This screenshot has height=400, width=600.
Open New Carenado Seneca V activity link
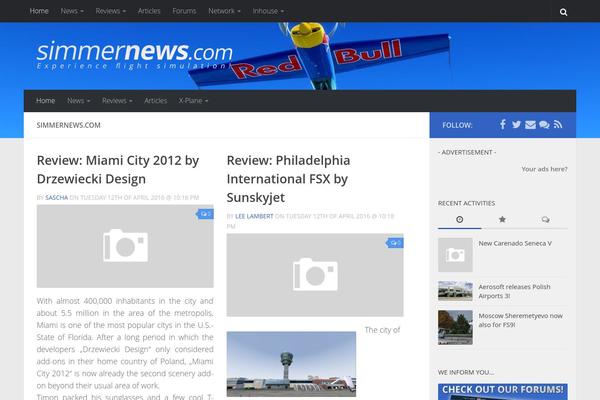pos(515,243)
